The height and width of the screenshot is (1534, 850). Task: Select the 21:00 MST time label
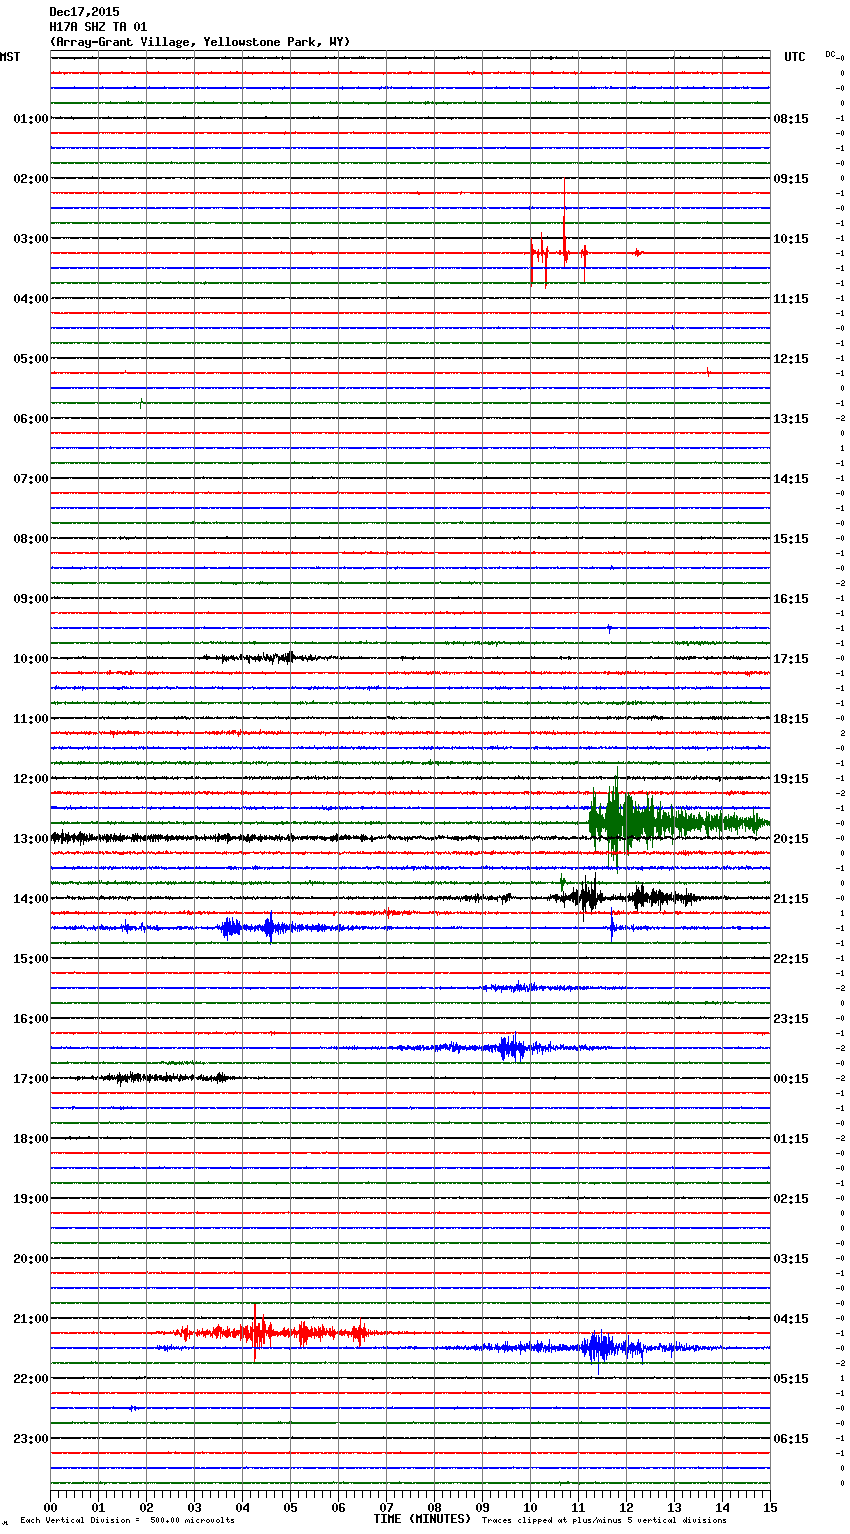tap(31, 1319)
